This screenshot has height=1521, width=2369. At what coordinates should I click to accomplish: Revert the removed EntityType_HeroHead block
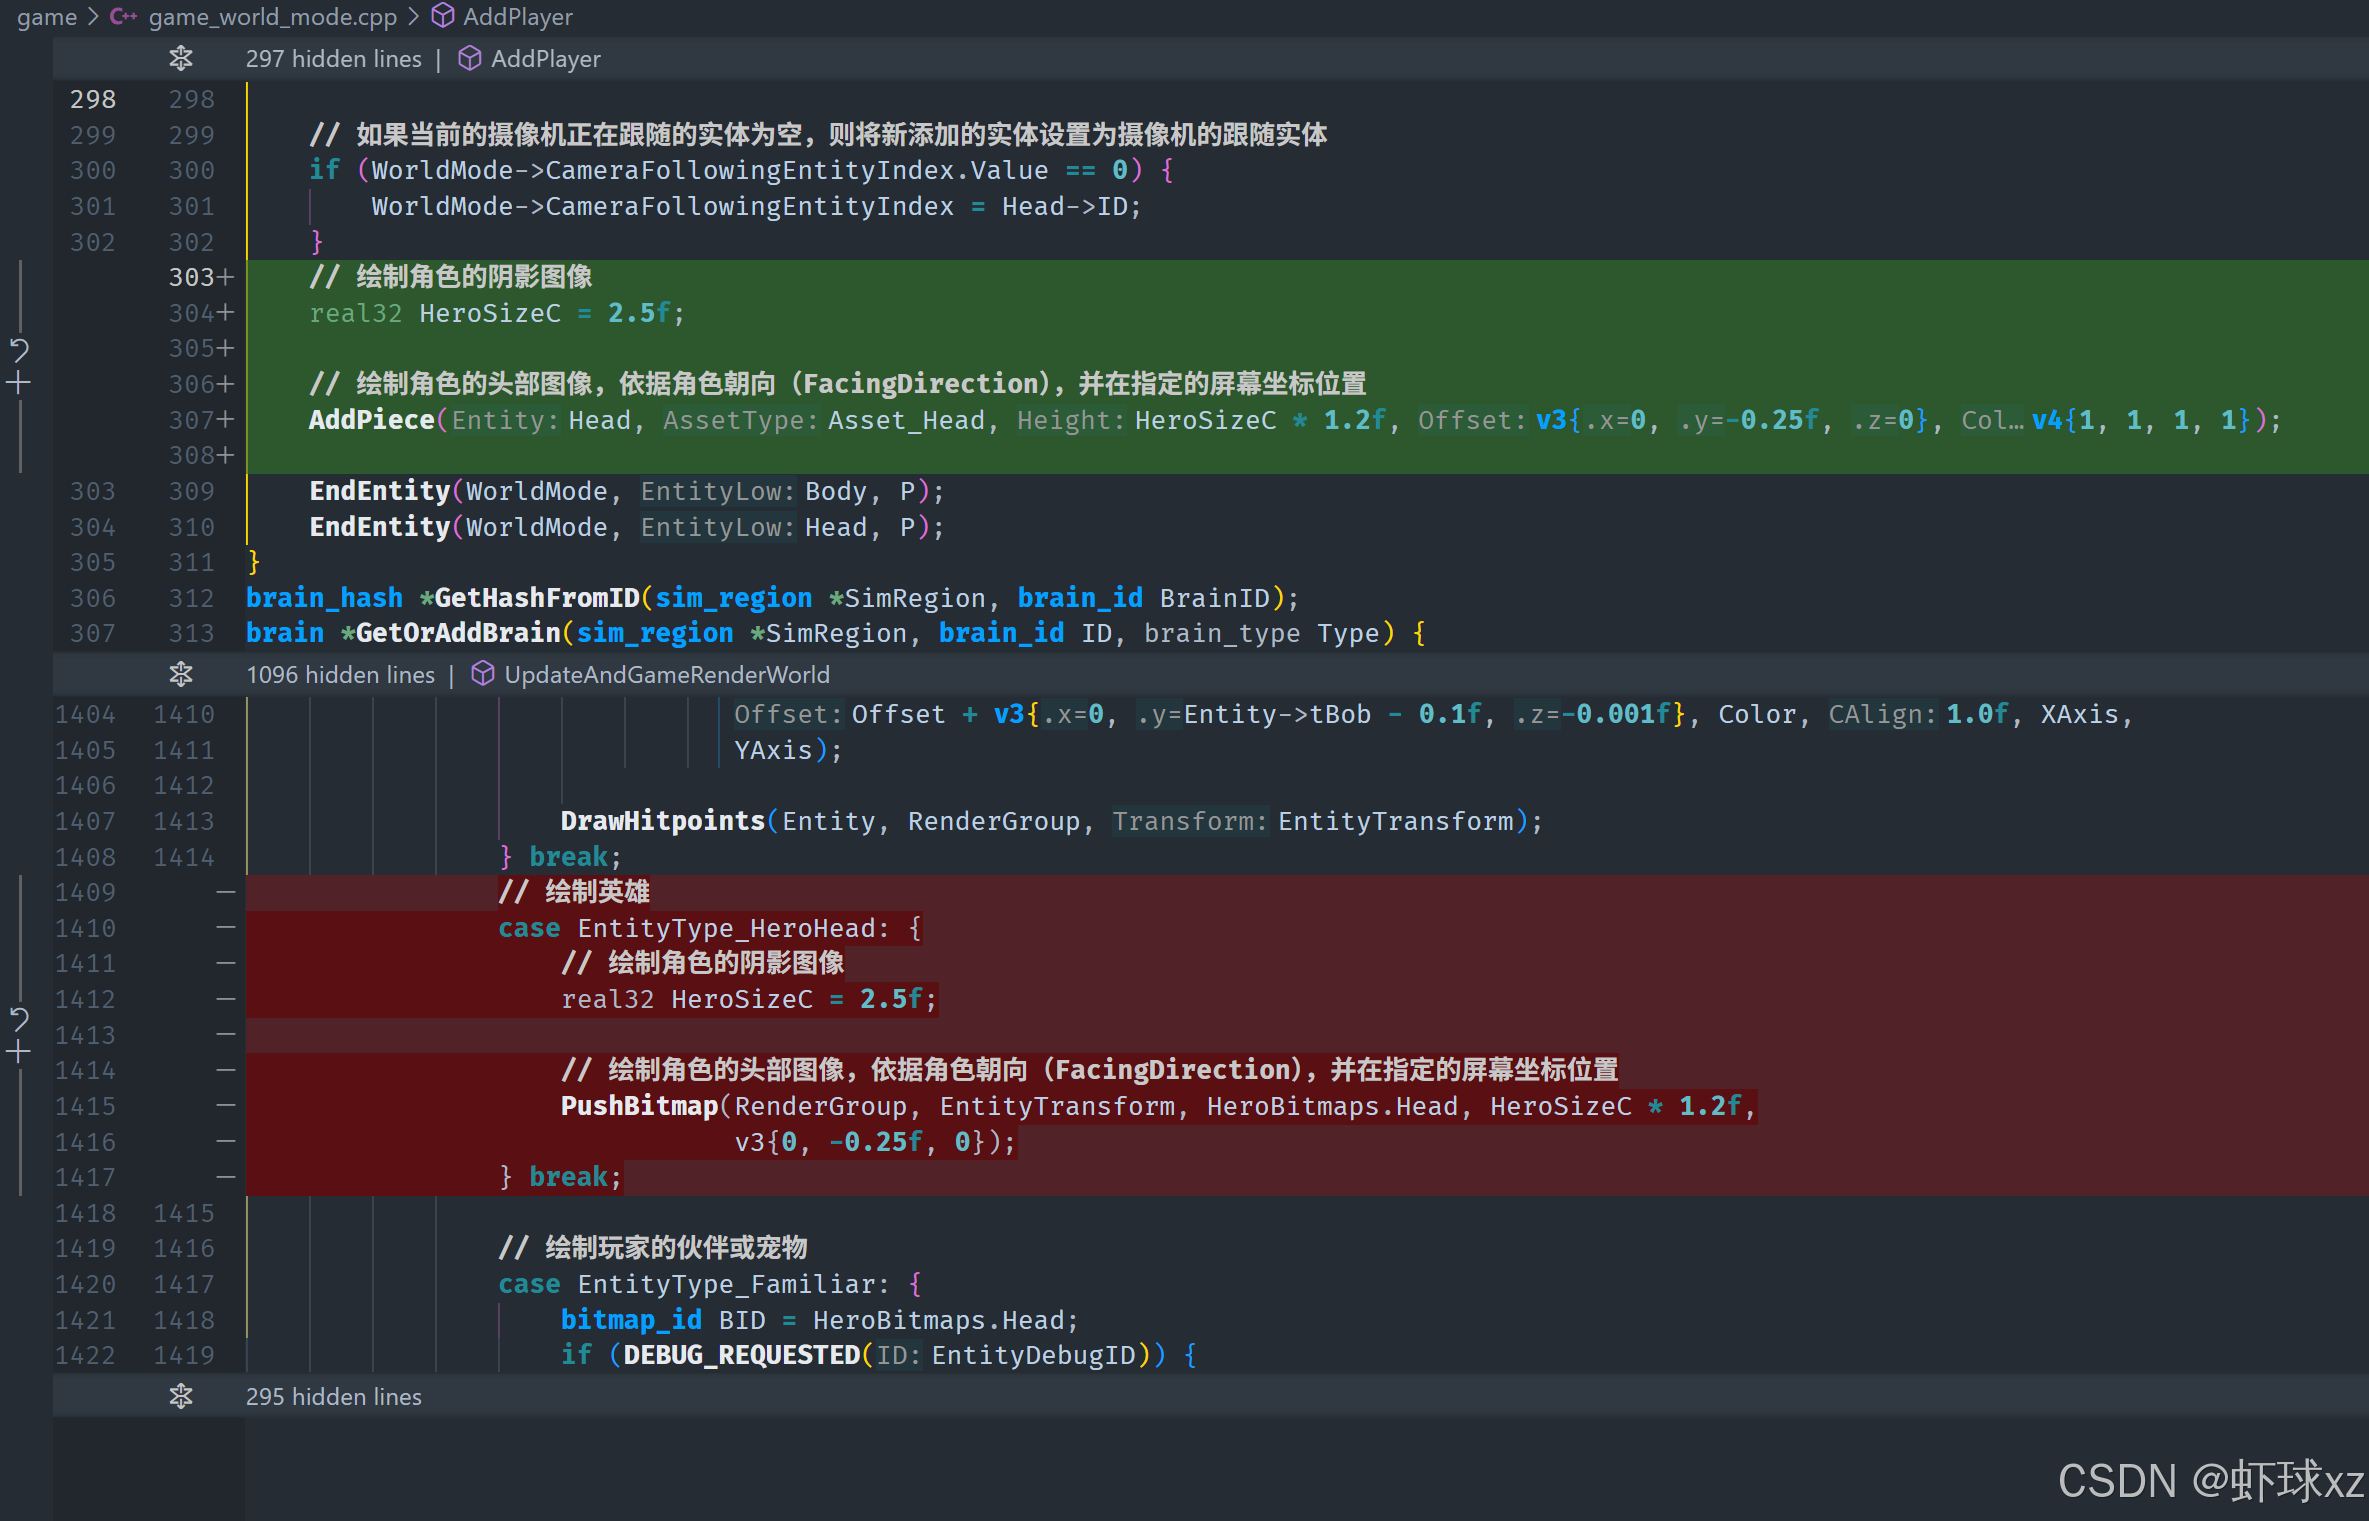19,1018
